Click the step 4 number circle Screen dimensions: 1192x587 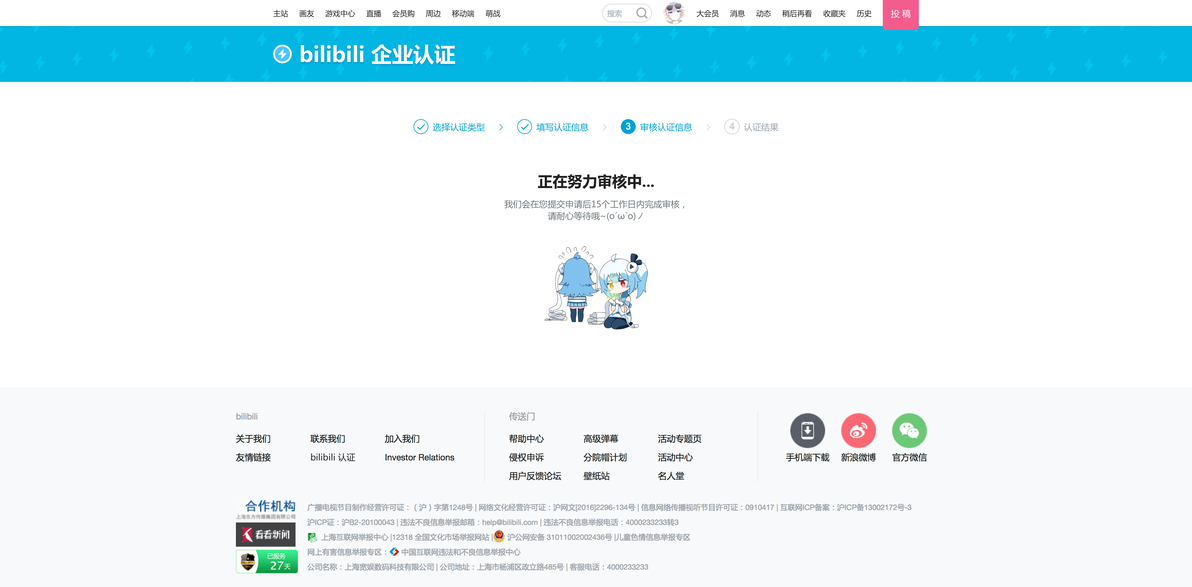coord(731,127)
